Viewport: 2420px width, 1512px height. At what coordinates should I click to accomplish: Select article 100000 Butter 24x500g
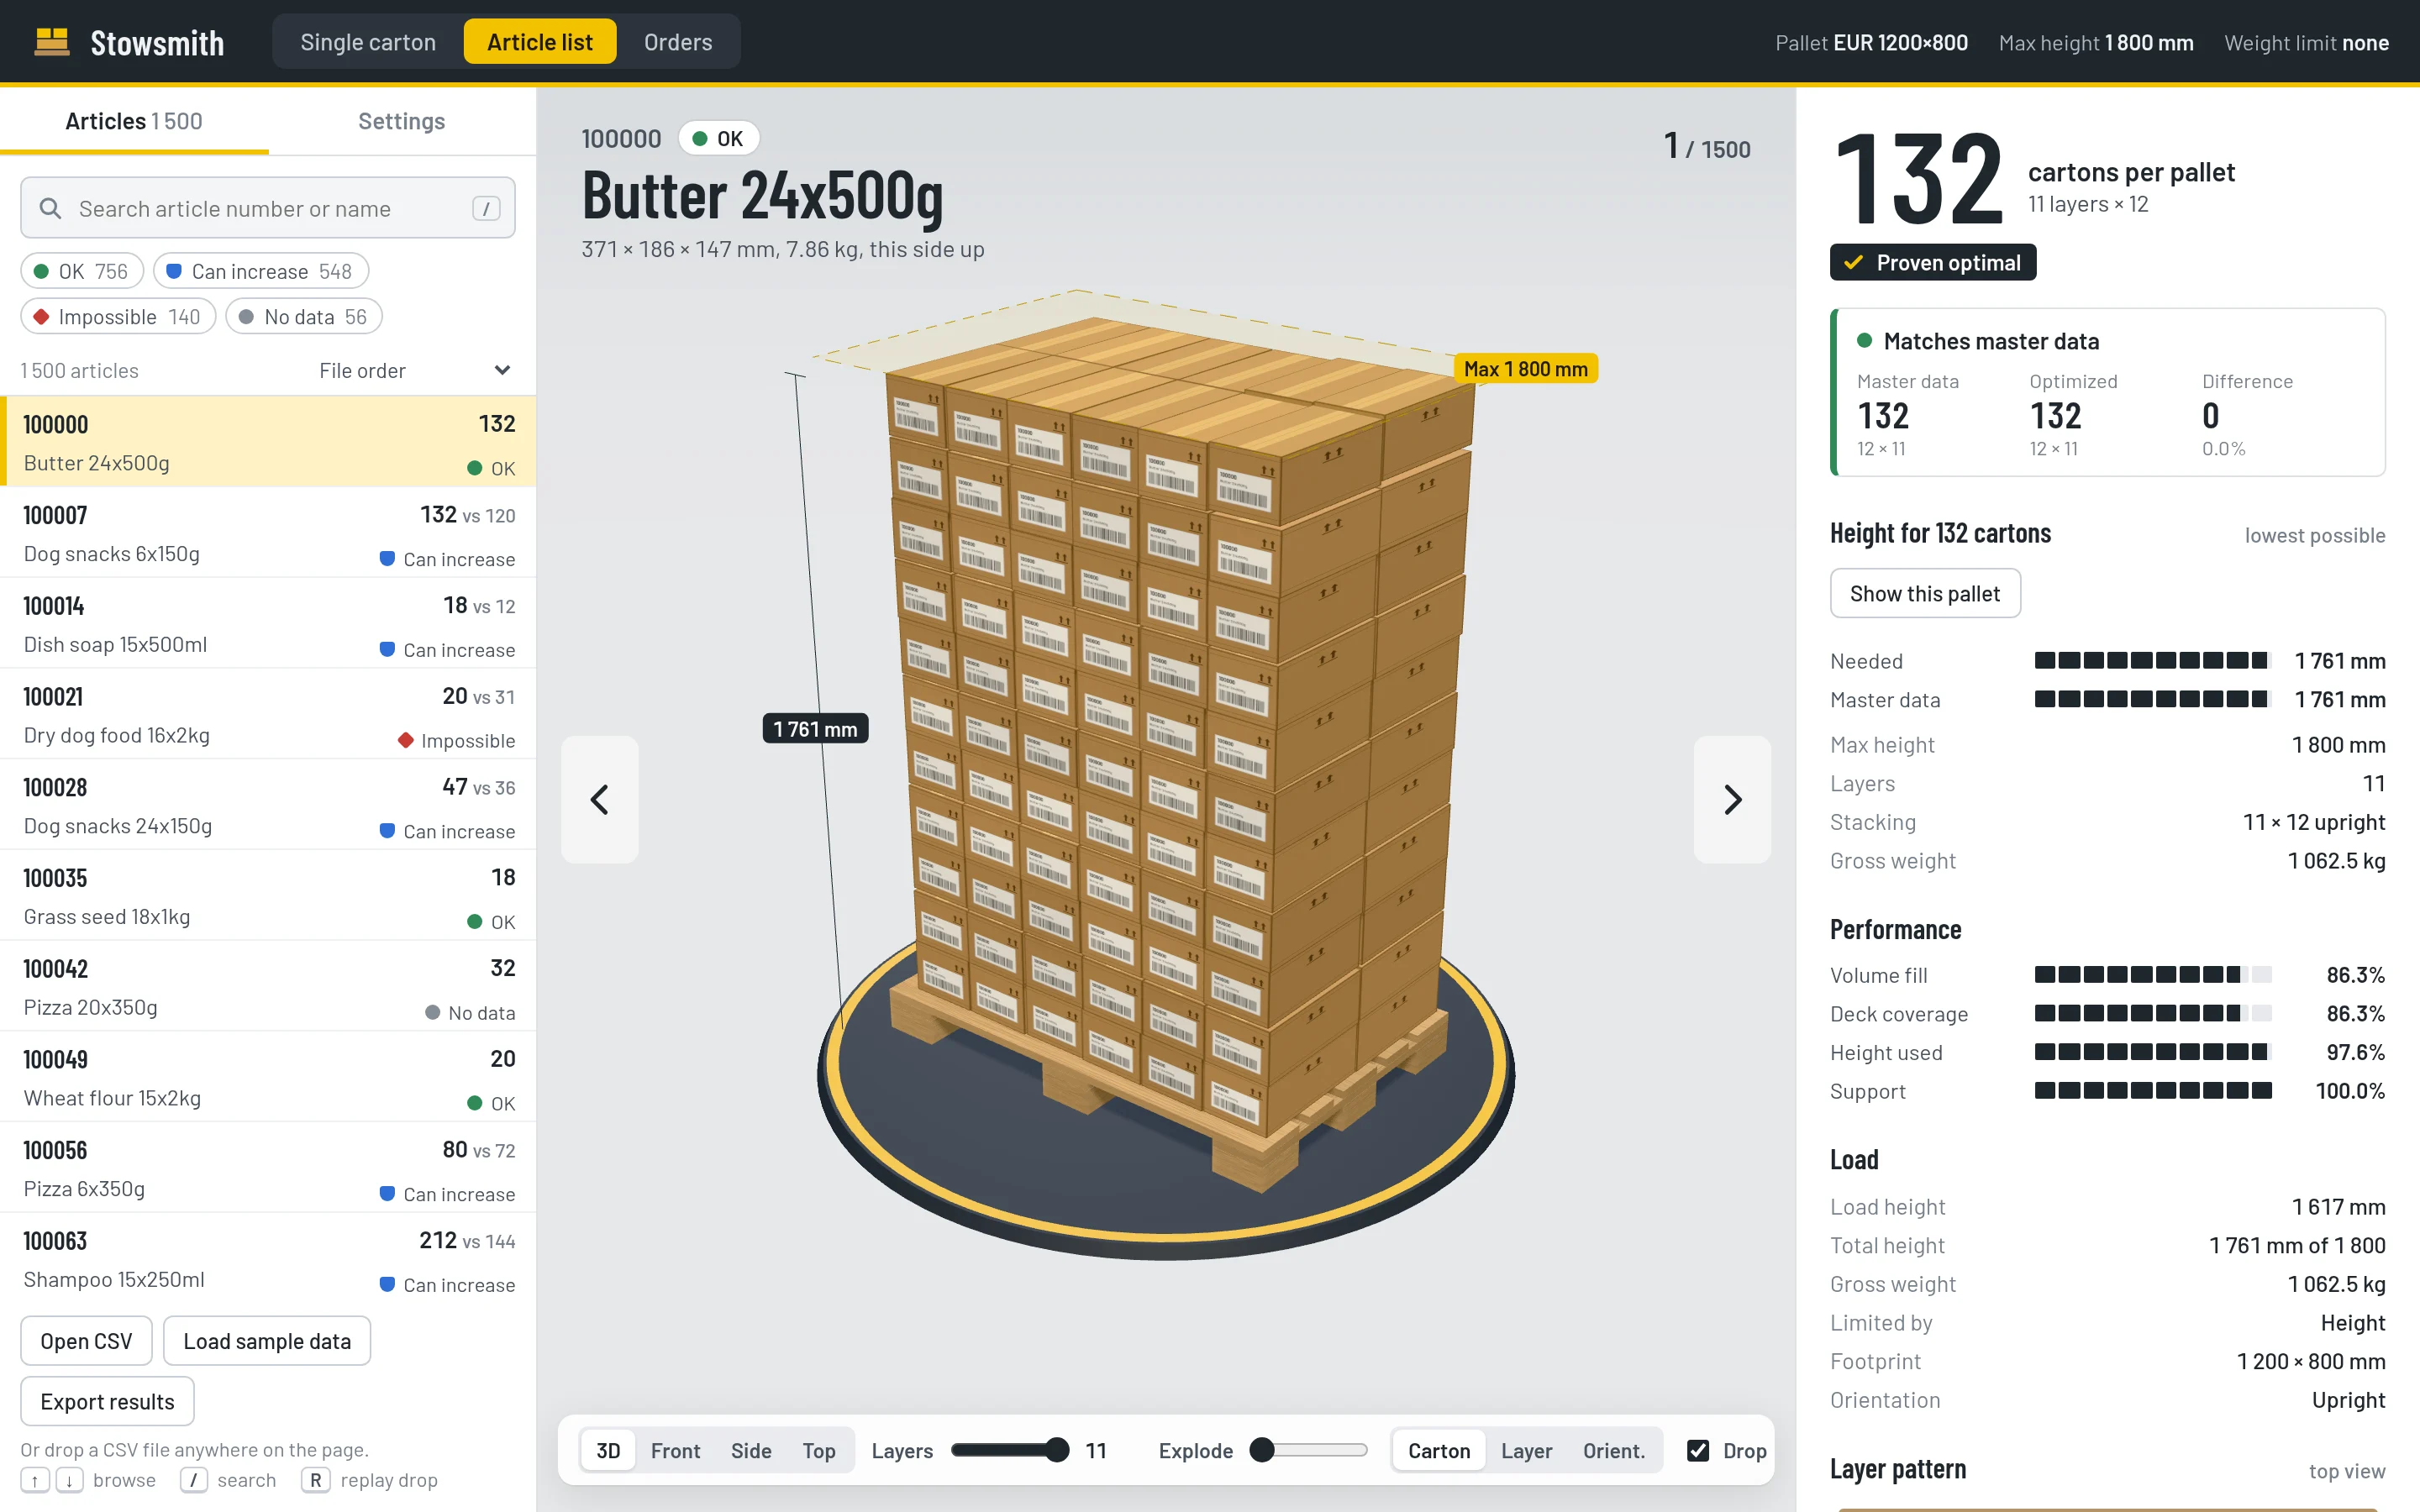click(268, 442)
